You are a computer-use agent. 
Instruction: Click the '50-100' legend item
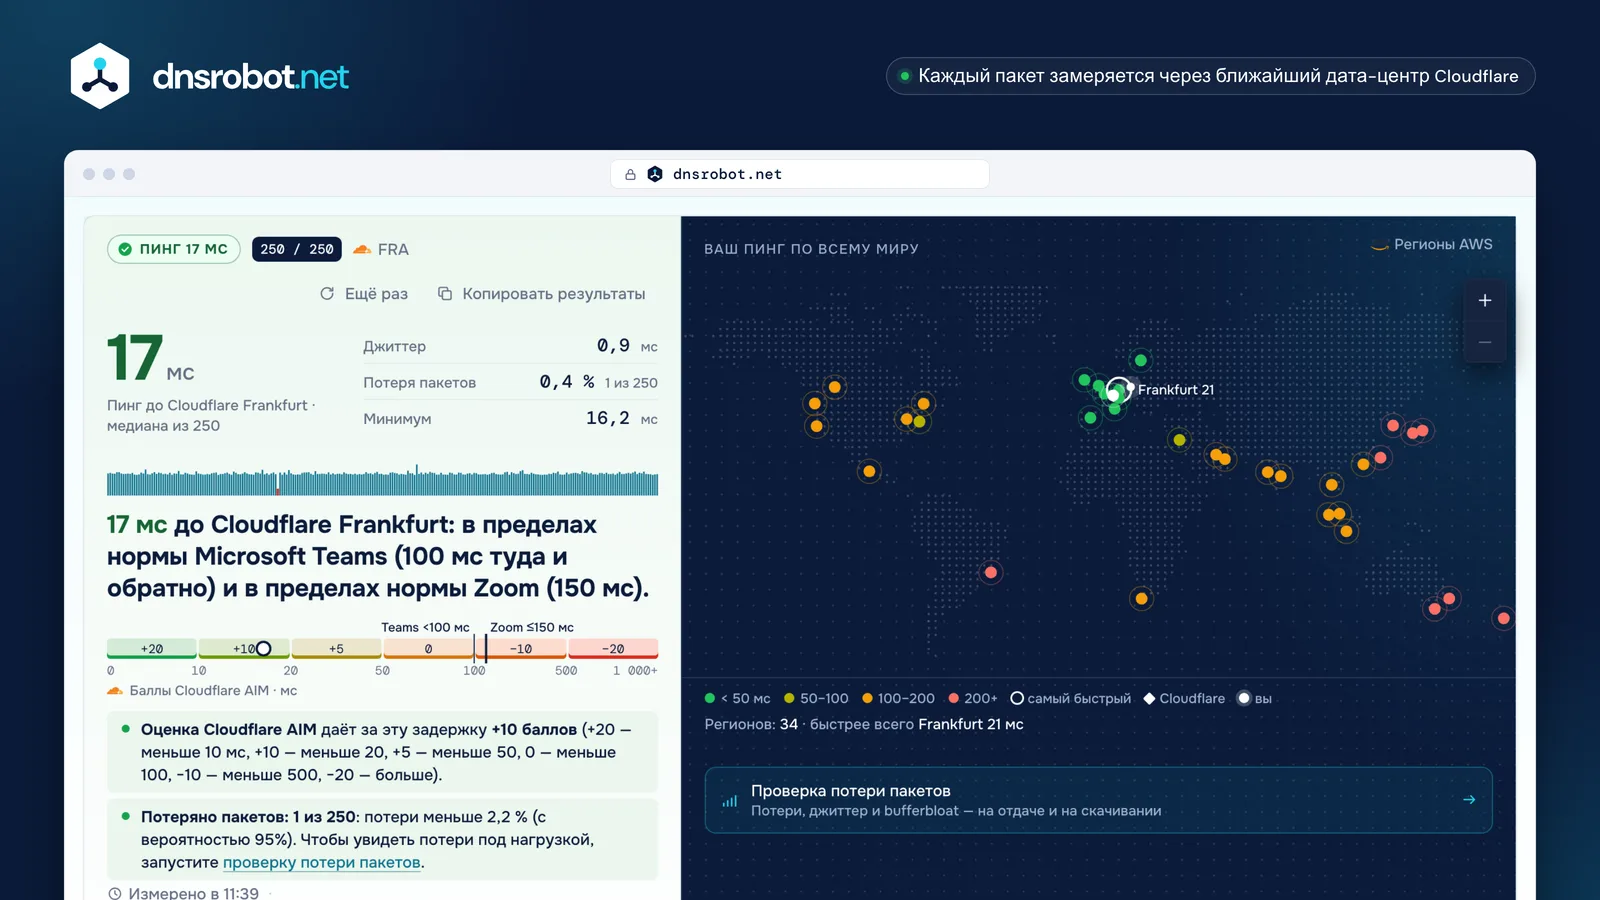pyautogui.click(x=816, y=698)
